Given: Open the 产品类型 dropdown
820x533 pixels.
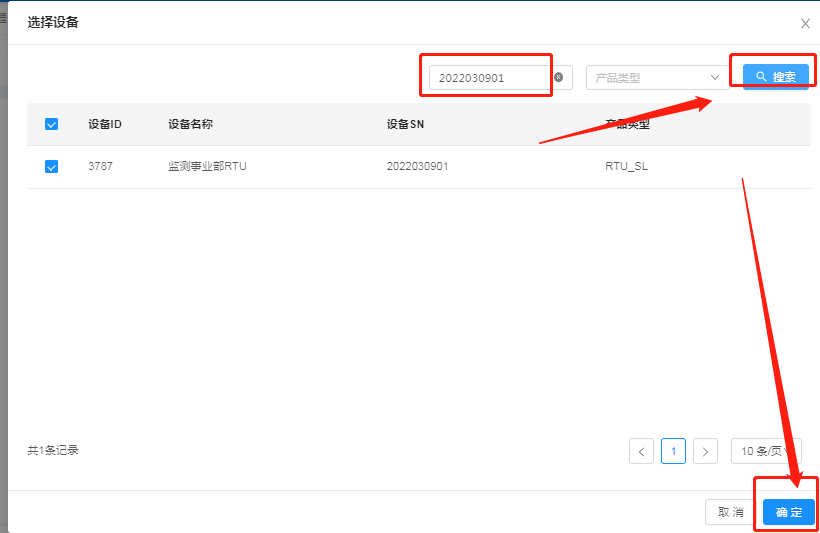Looking at the screenshot, I should [x=655, y=77].
